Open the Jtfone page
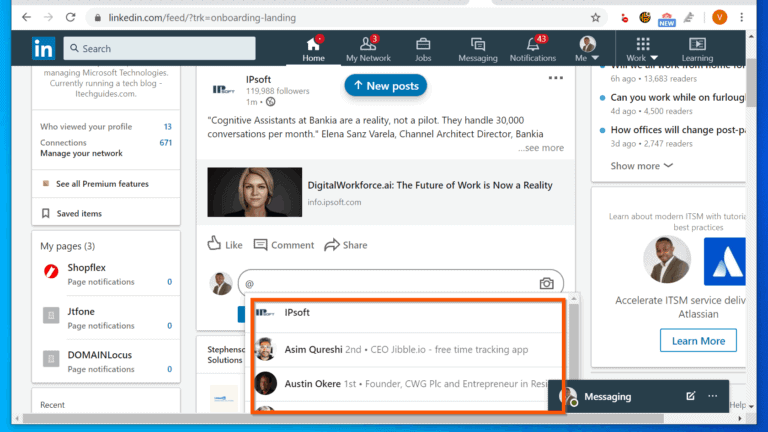Viewport: 768px width, 432px height. point(81,311)
